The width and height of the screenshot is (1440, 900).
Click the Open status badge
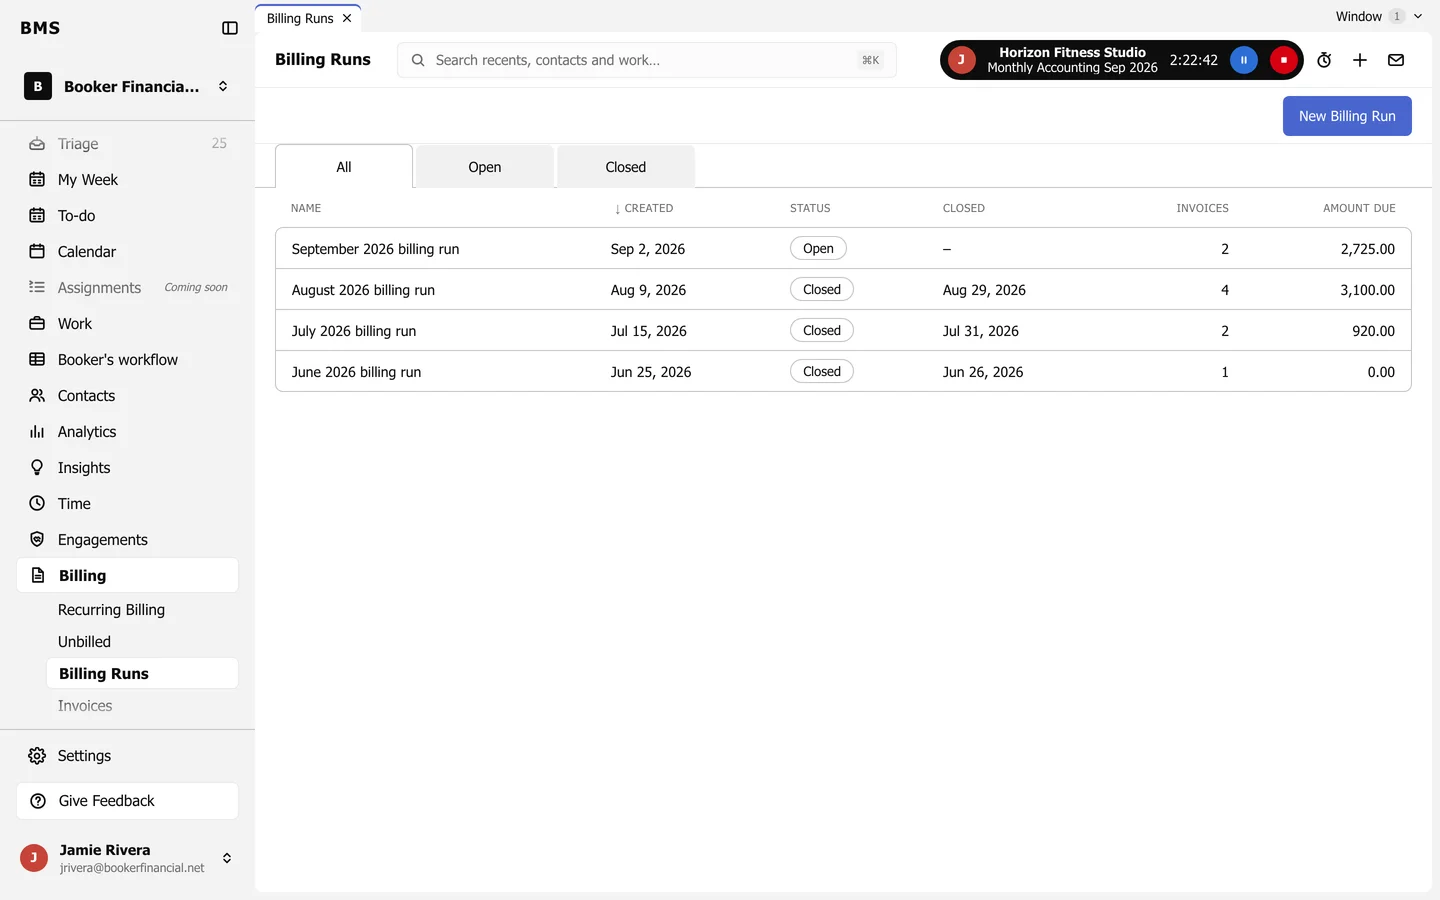pyautogui.click(x=818, y=248)
